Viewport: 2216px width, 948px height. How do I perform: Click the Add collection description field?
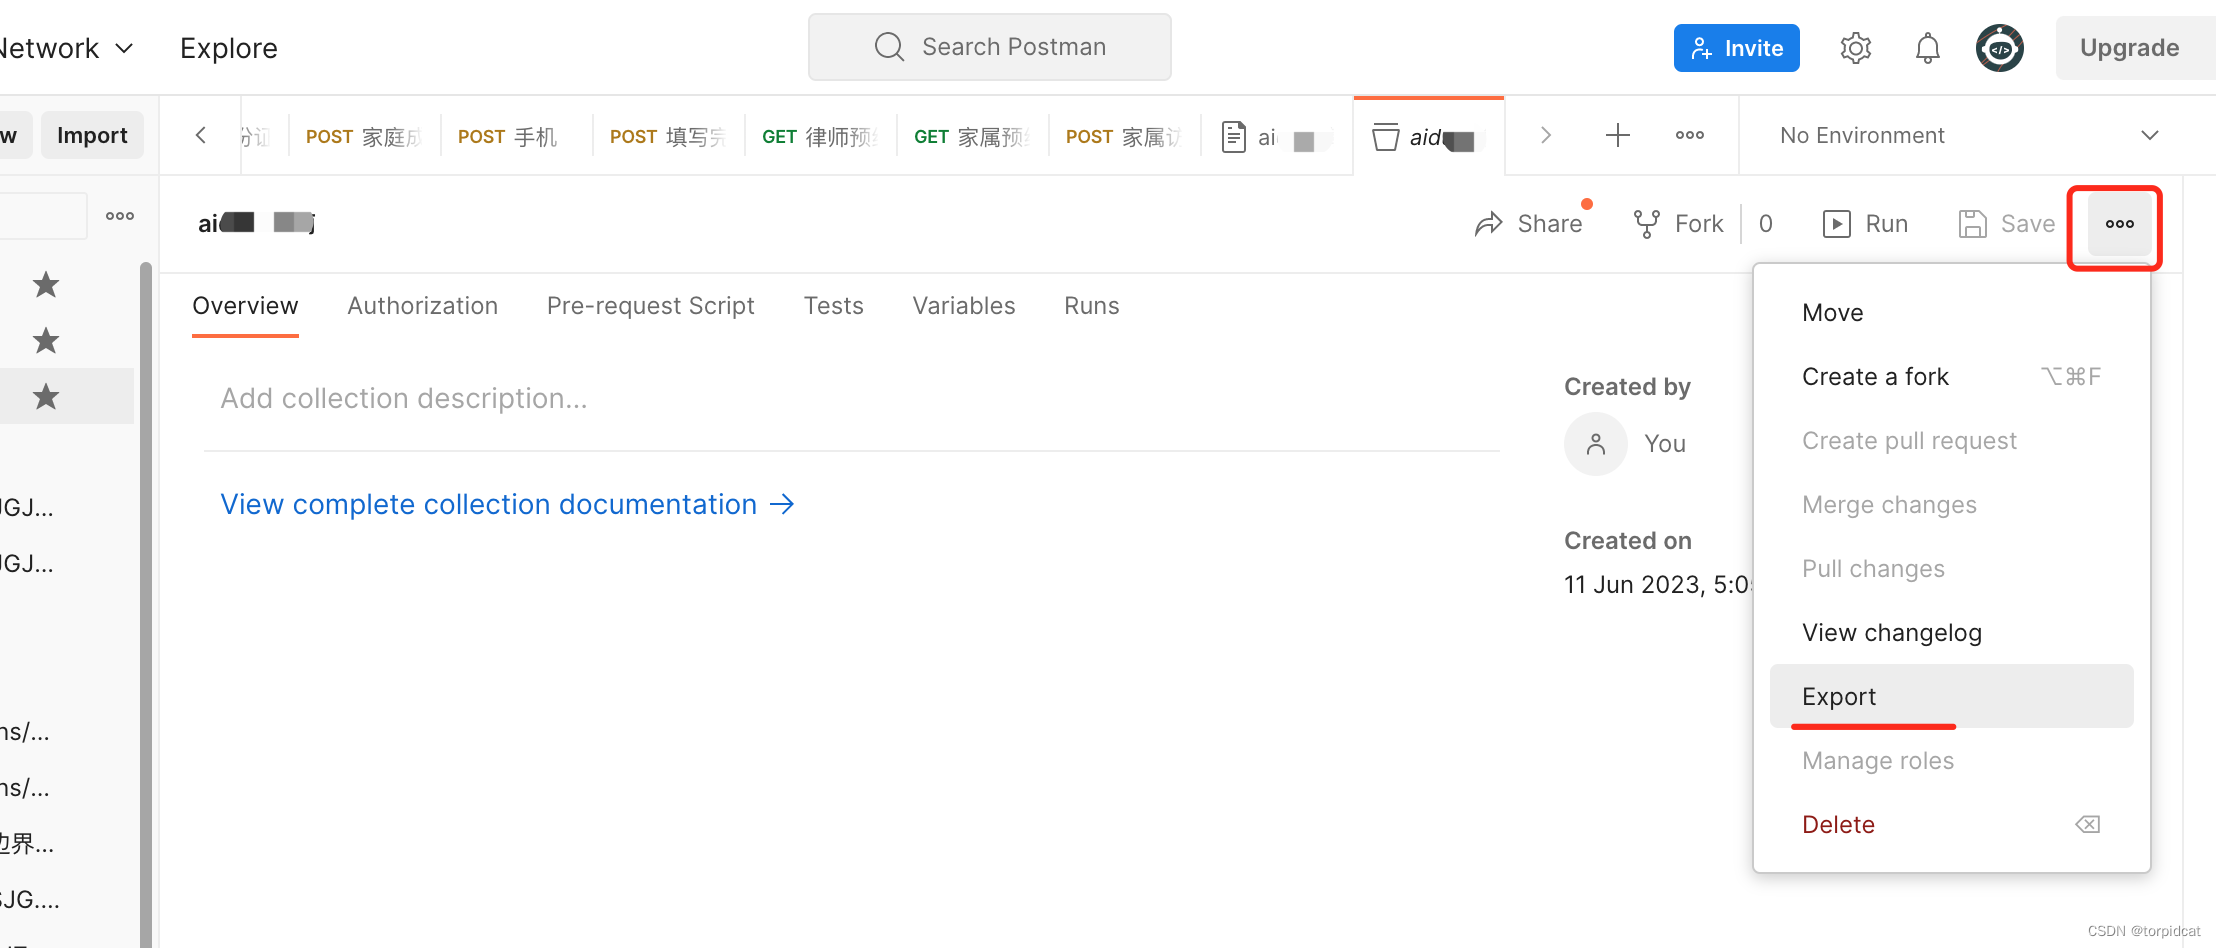click(851, 398)
